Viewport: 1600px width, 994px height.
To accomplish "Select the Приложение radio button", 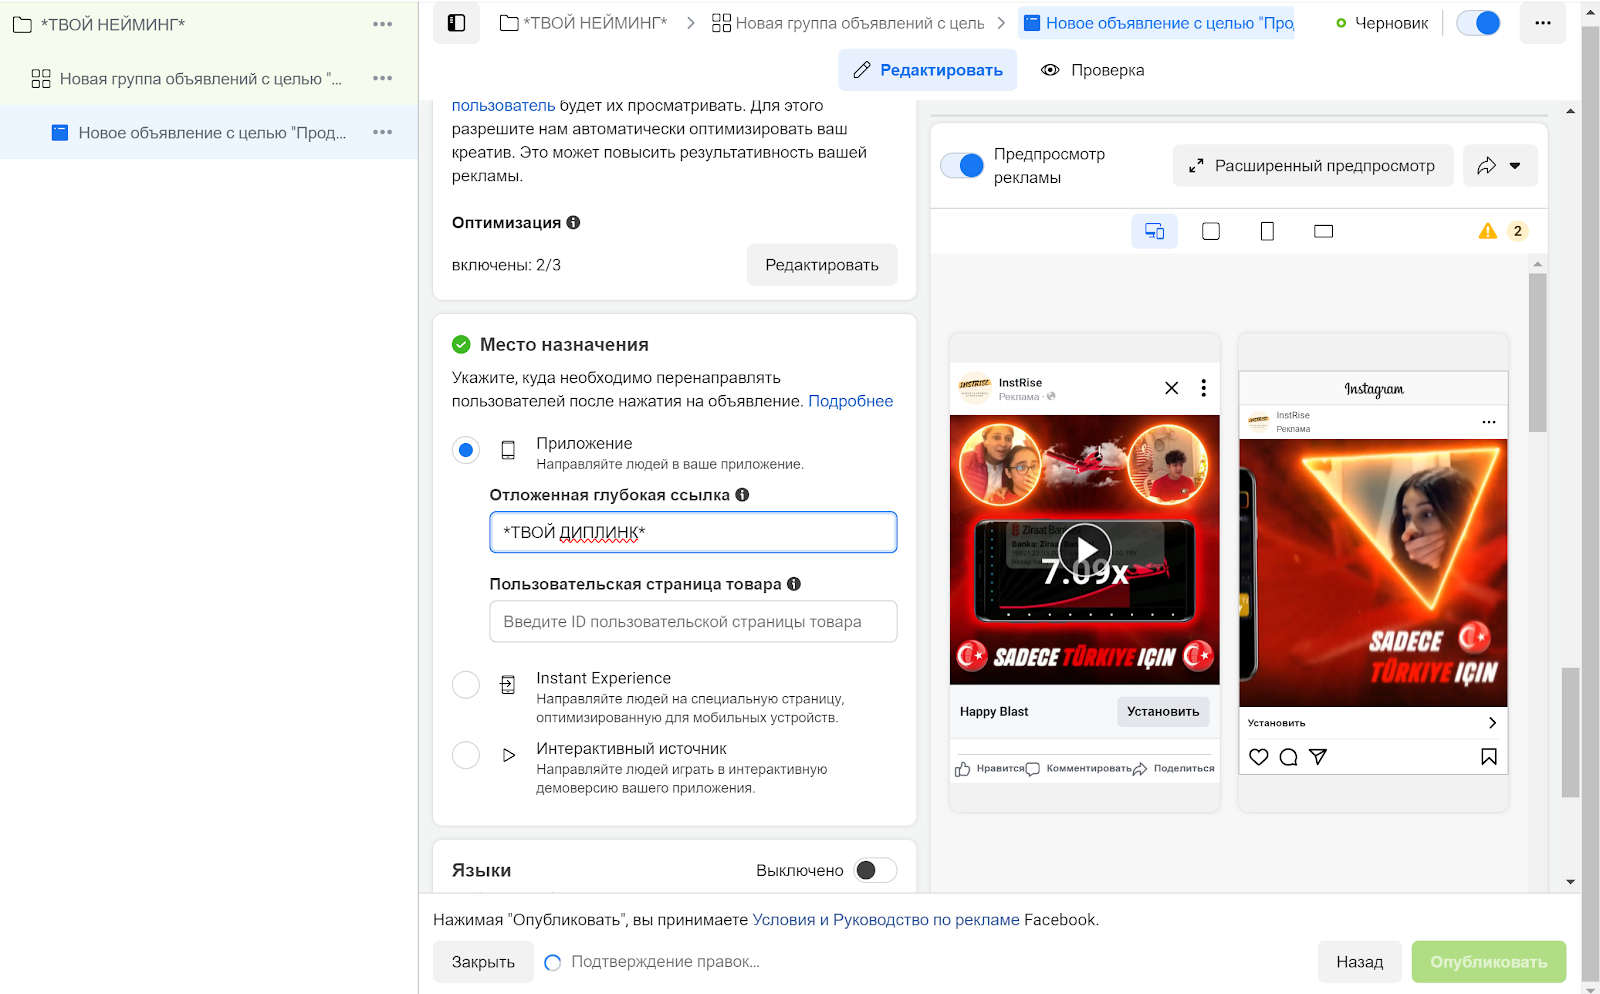I will coord(466,450).
